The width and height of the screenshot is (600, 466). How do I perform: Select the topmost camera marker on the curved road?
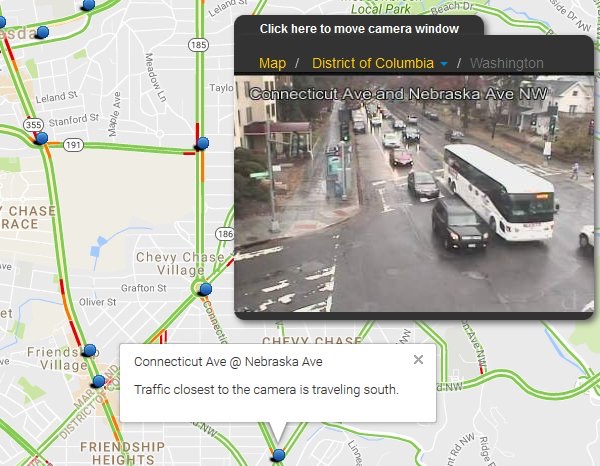(x=89, y=5)
